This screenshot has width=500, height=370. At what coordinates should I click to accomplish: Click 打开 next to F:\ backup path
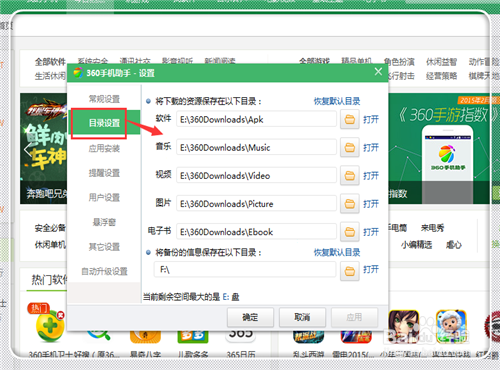[371, 269]
